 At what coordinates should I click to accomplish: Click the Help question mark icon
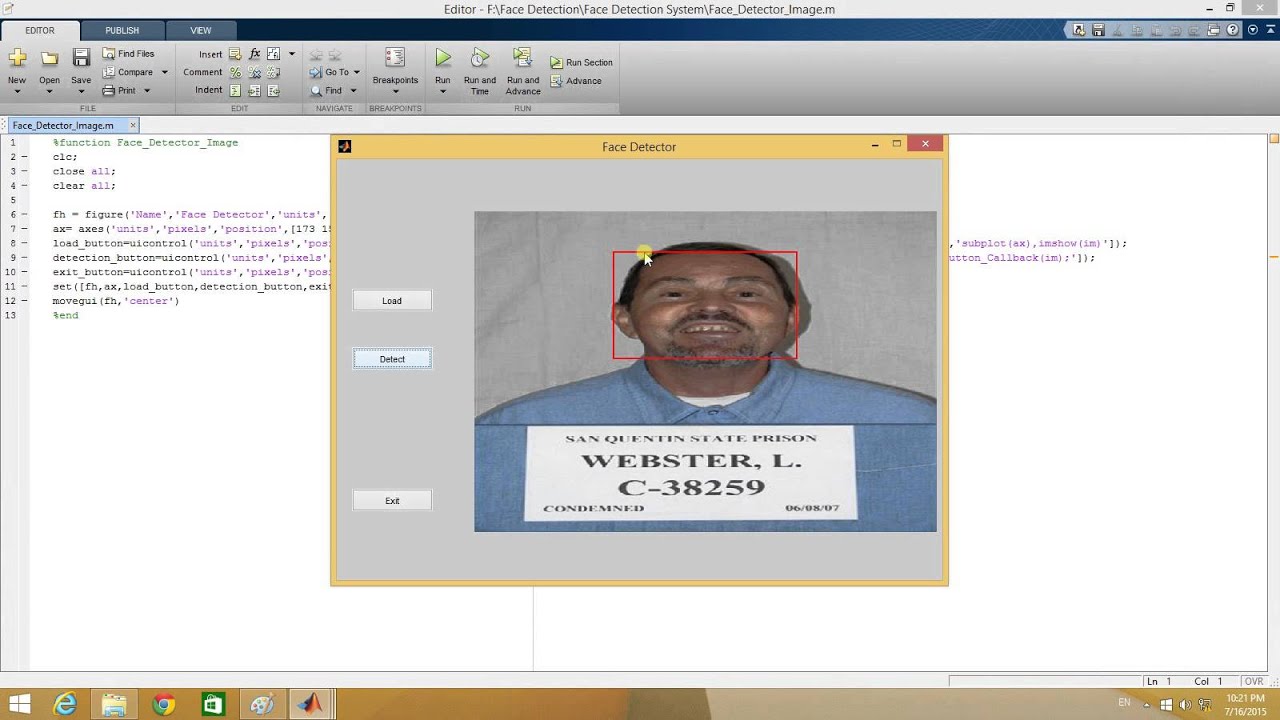coord(1233,30)
